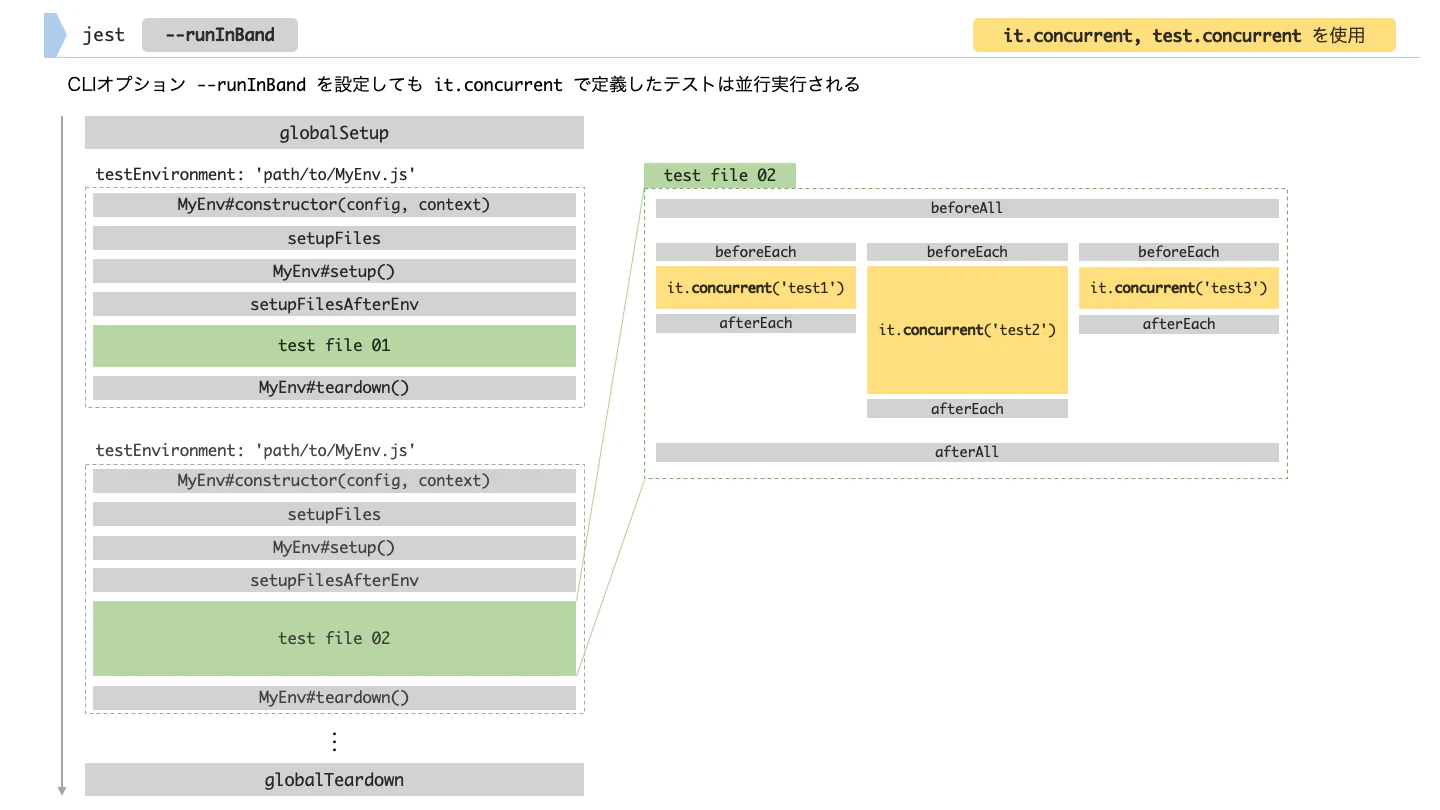Select the globalTeardown bar
Screen dimensions: 1440x810
pos(334,780)
